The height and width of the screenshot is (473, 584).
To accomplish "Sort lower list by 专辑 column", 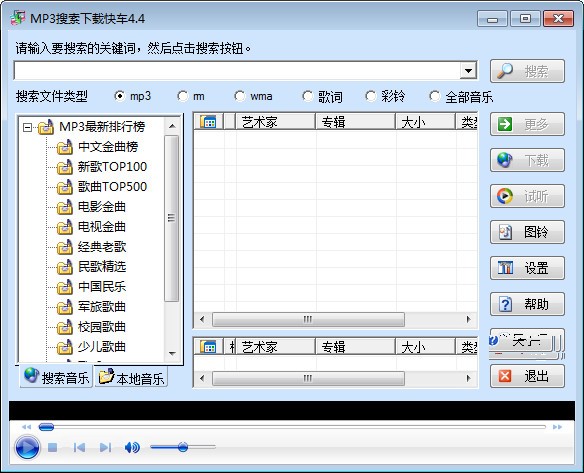I will click(x=355, y=347).
